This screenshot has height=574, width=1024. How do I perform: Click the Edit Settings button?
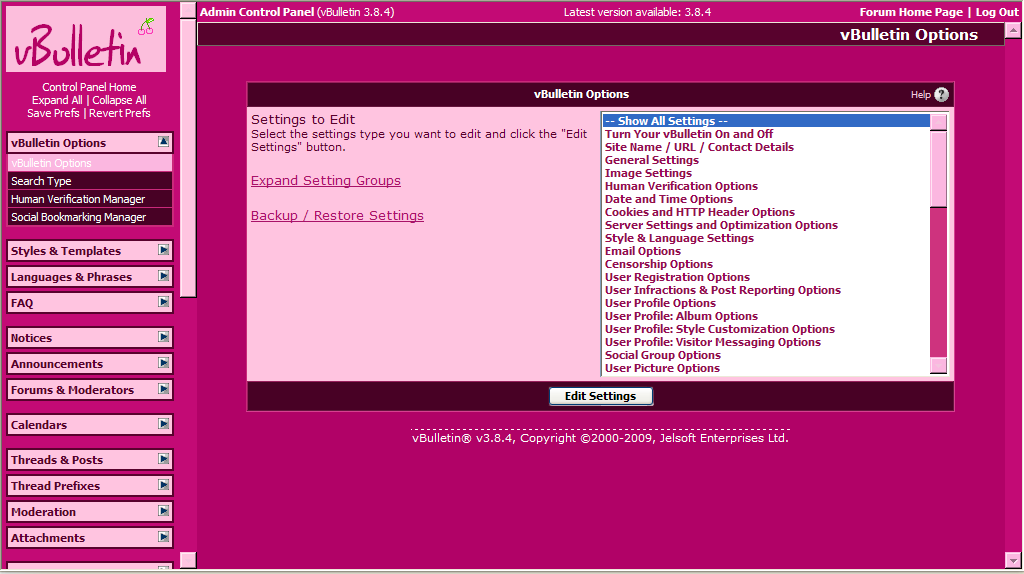[601, 396]
